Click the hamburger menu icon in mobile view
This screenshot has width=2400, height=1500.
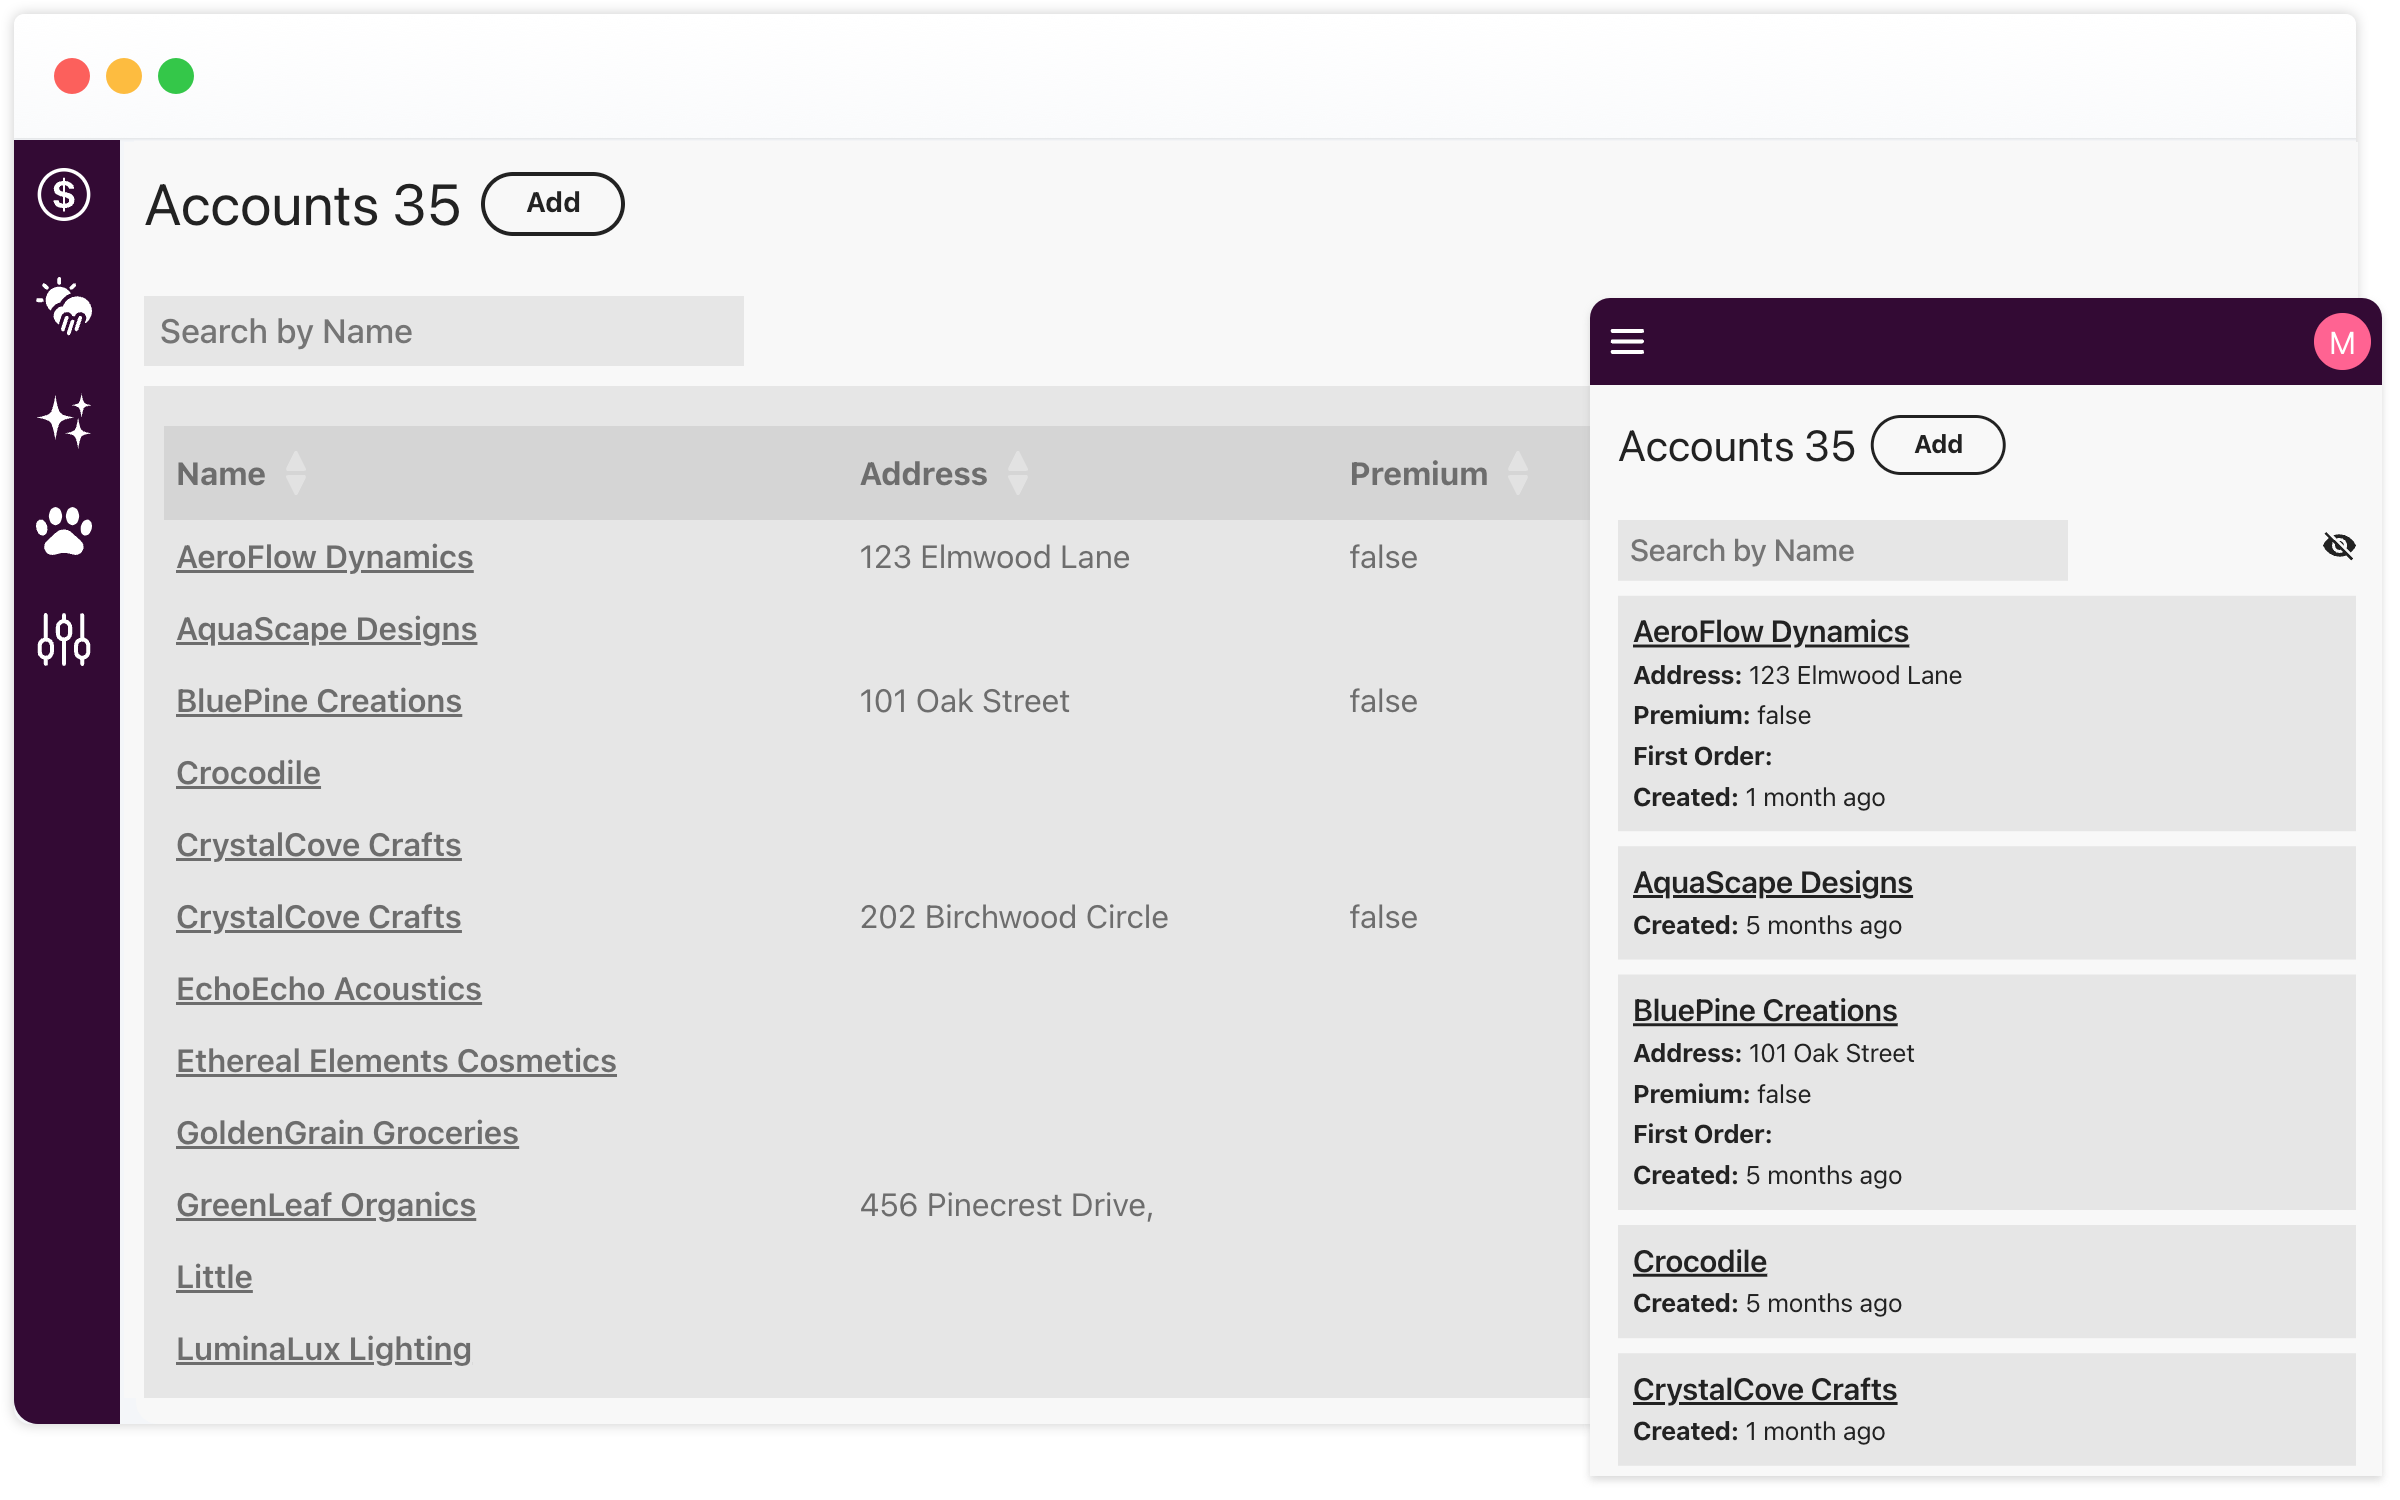point(1628,342)
